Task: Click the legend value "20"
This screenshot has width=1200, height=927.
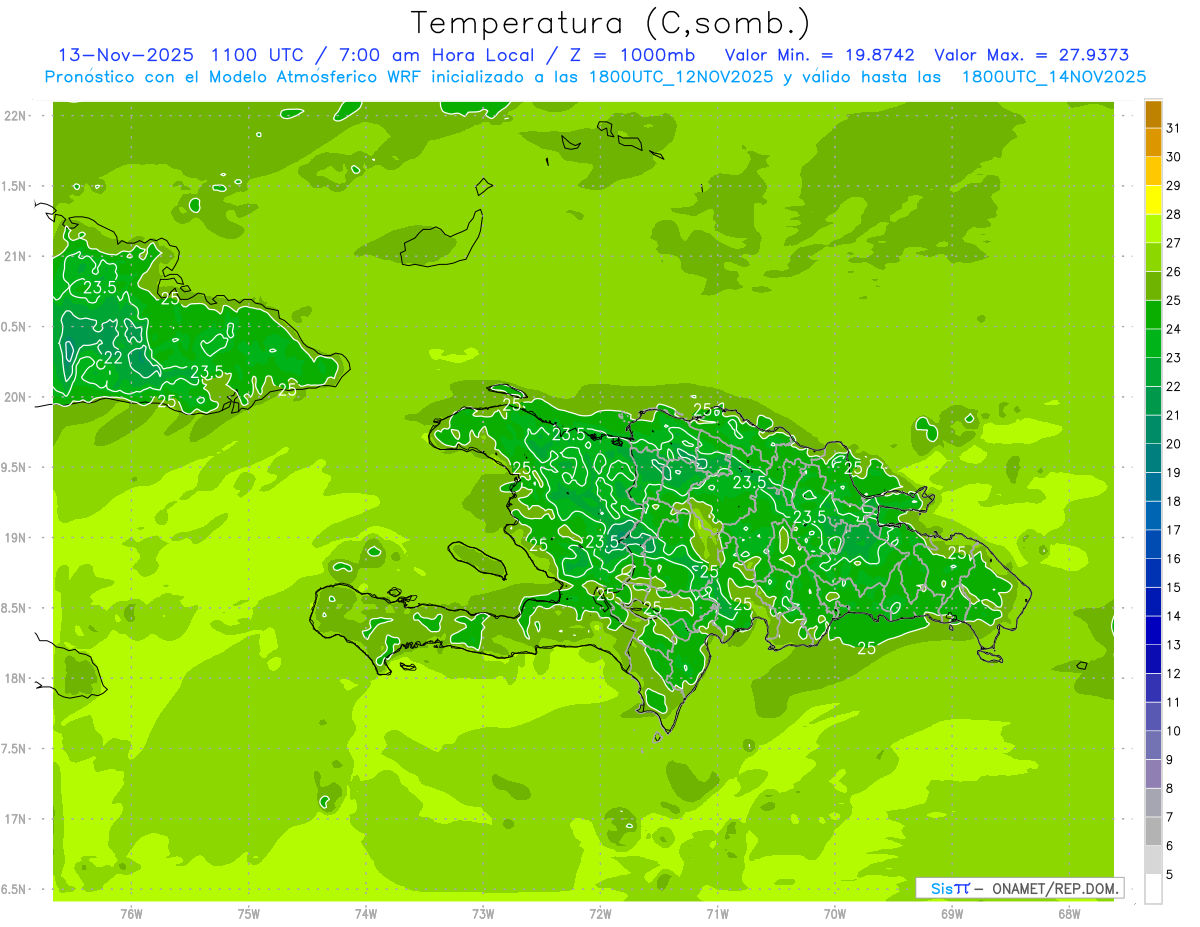Action: 1174,444
